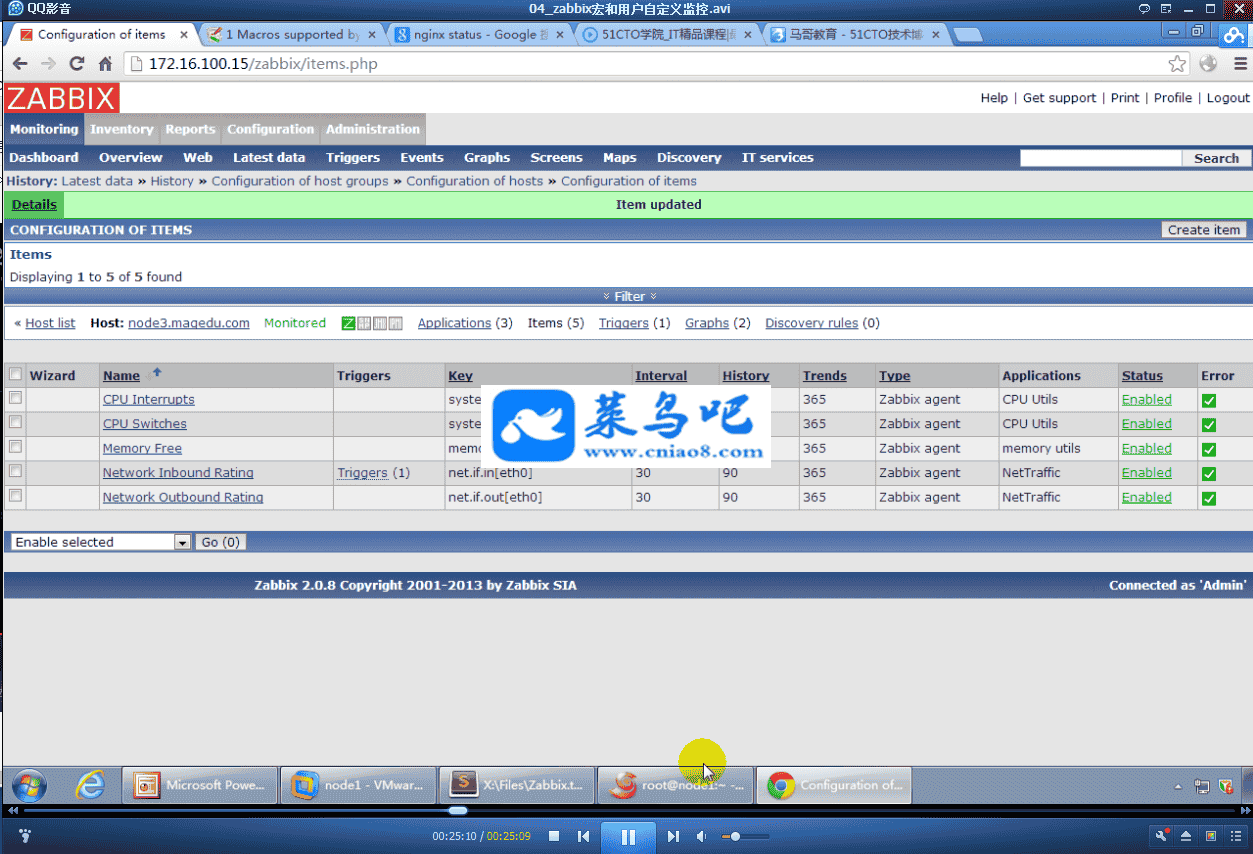This screenshot has height=854, width=1253.
Task: Sort items by the Type column
Action: coord(894,376)
